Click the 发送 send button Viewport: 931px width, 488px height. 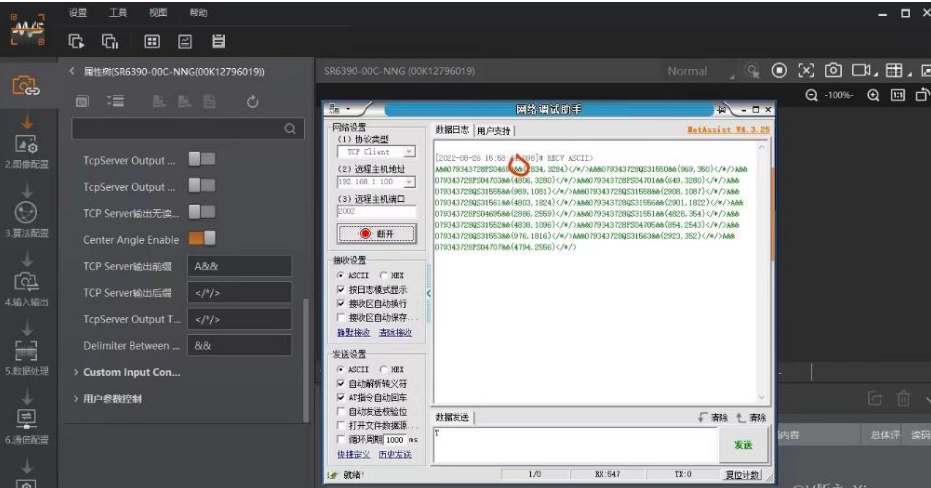pyautogui.click(x=743, y=444)
